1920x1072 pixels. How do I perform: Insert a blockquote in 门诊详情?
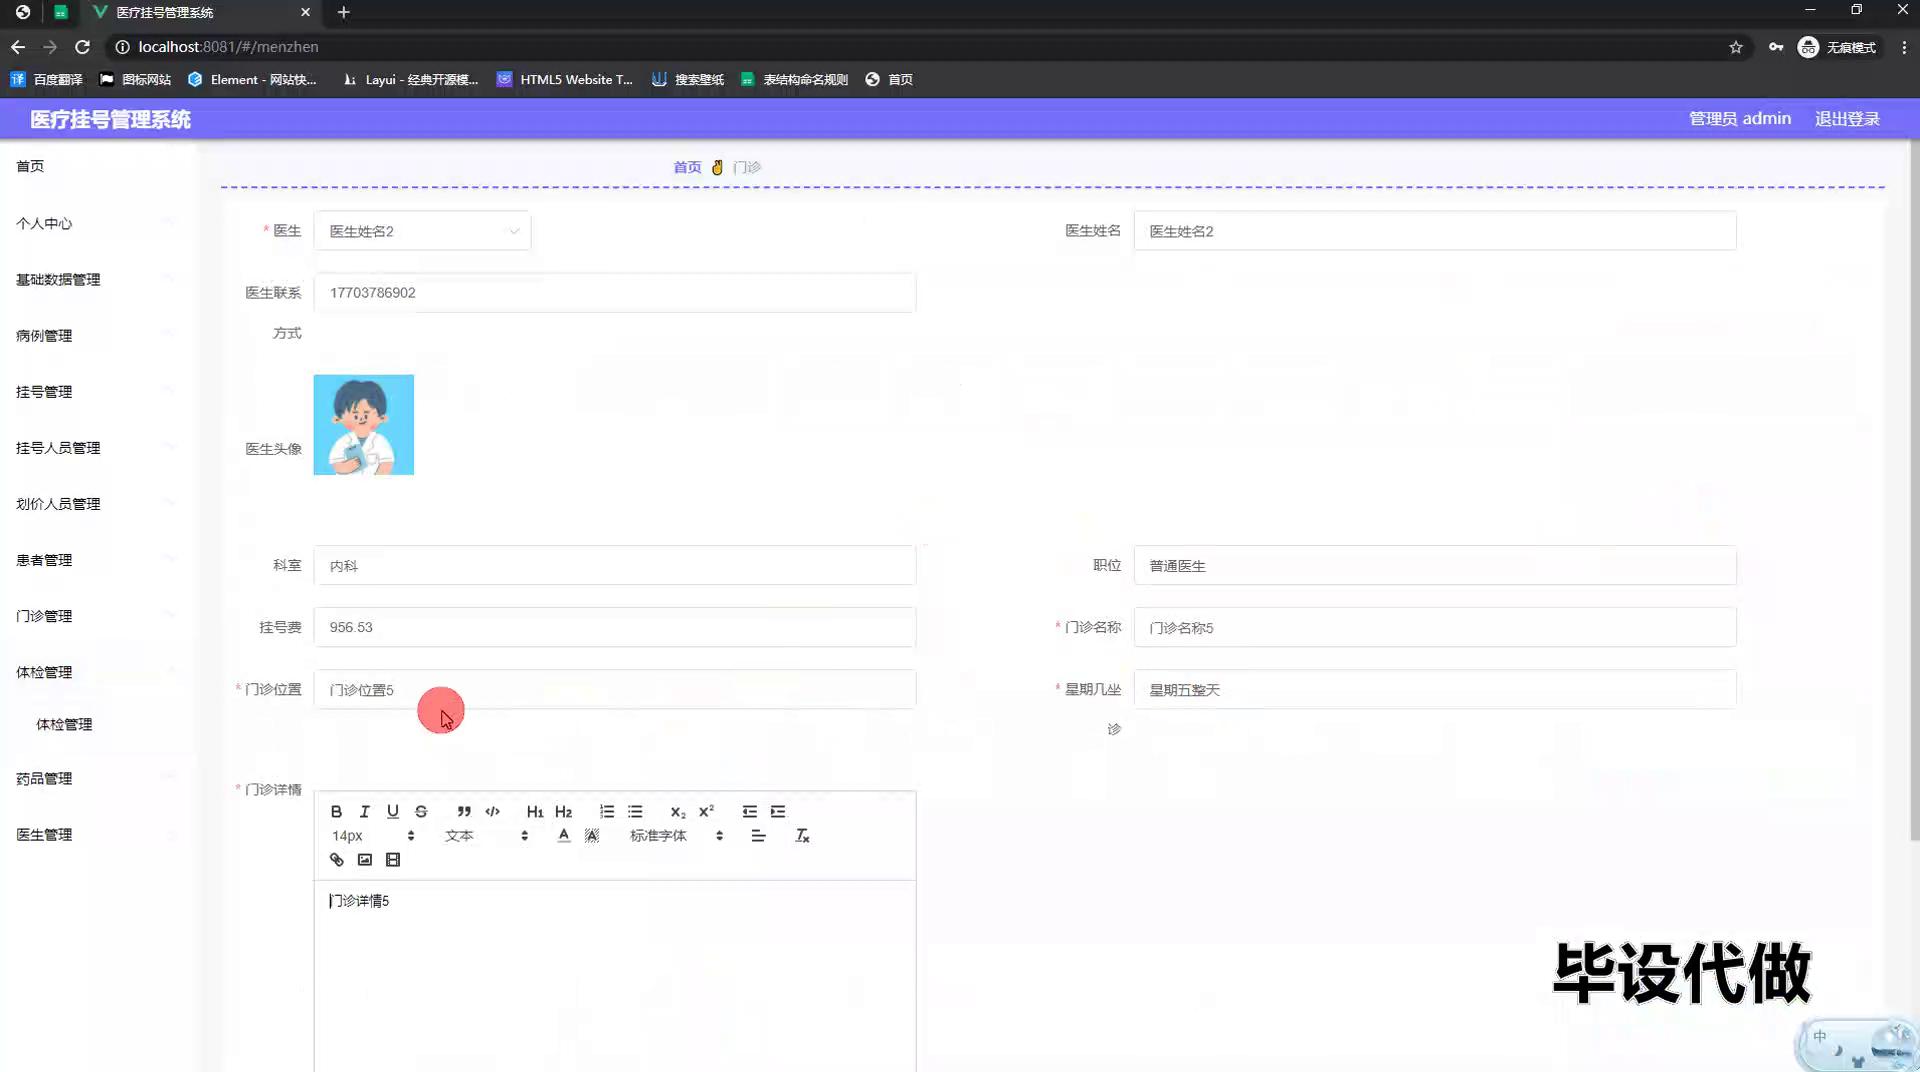(x=464, y=811)
